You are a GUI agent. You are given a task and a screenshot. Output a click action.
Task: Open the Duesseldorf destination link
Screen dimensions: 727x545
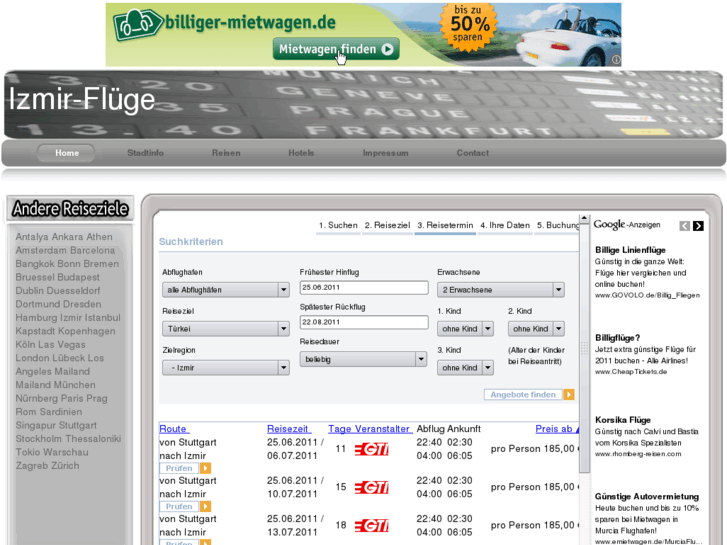click(x=74, y=291)
